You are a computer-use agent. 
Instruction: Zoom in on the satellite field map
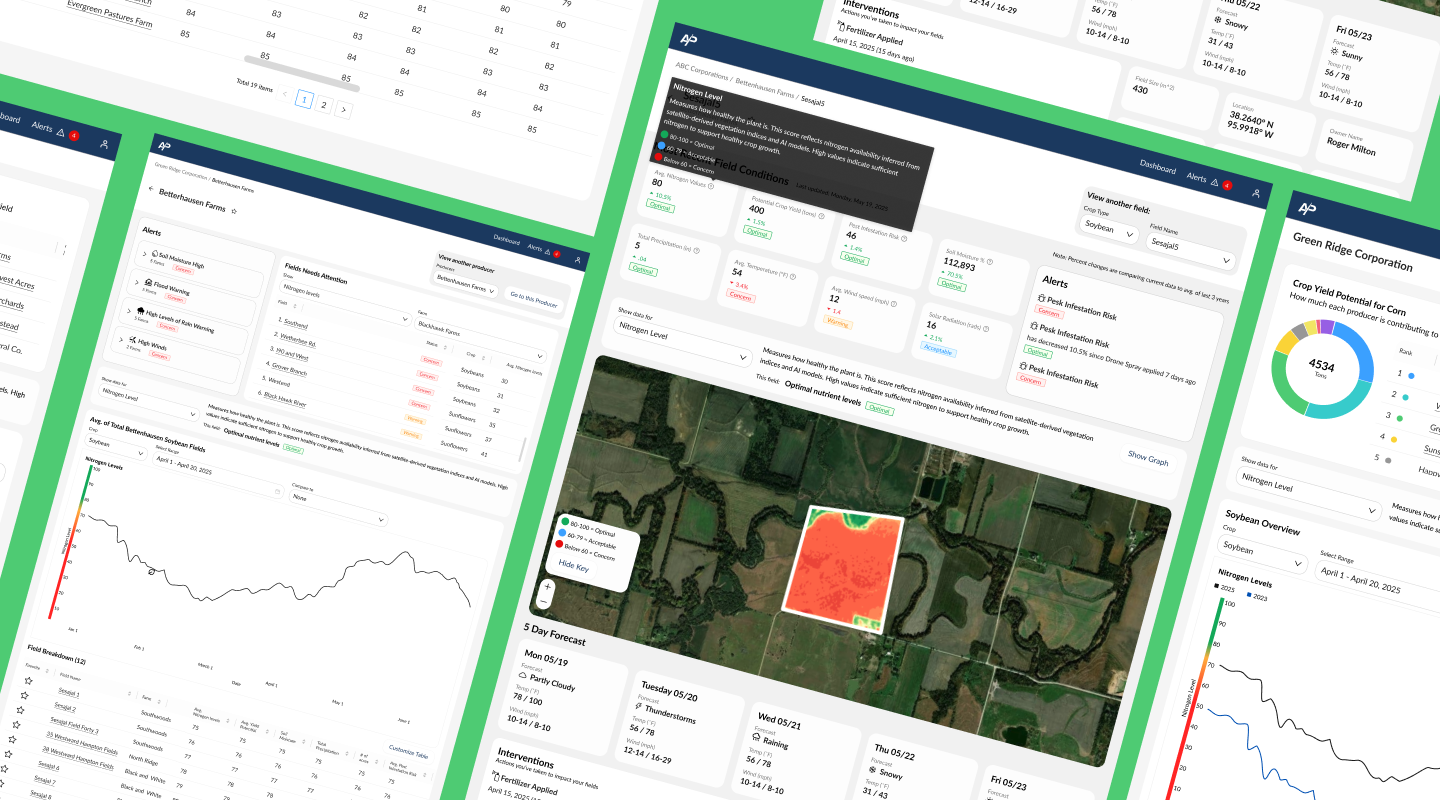(x=548, y=586)
